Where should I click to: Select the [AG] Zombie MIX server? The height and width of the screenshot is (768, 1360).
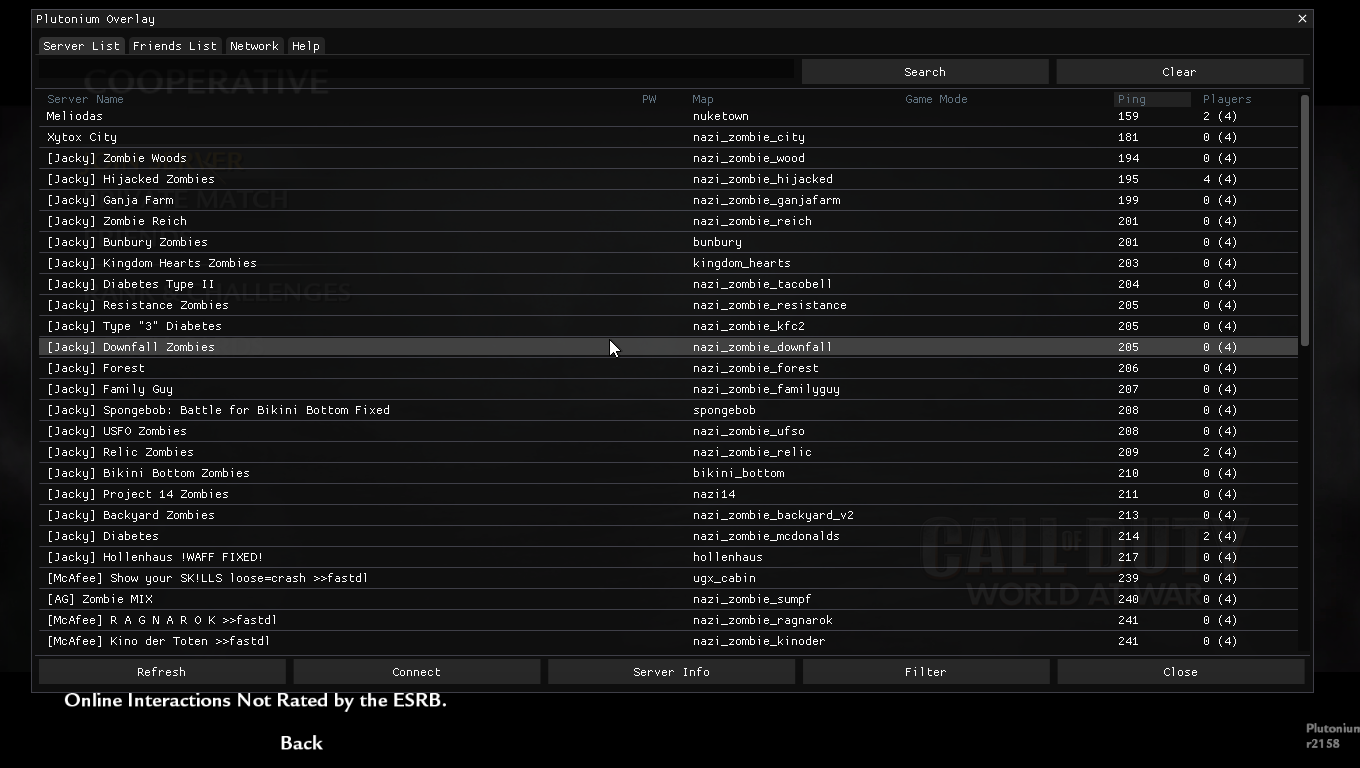pyautogui.click(x=668, y=599)
